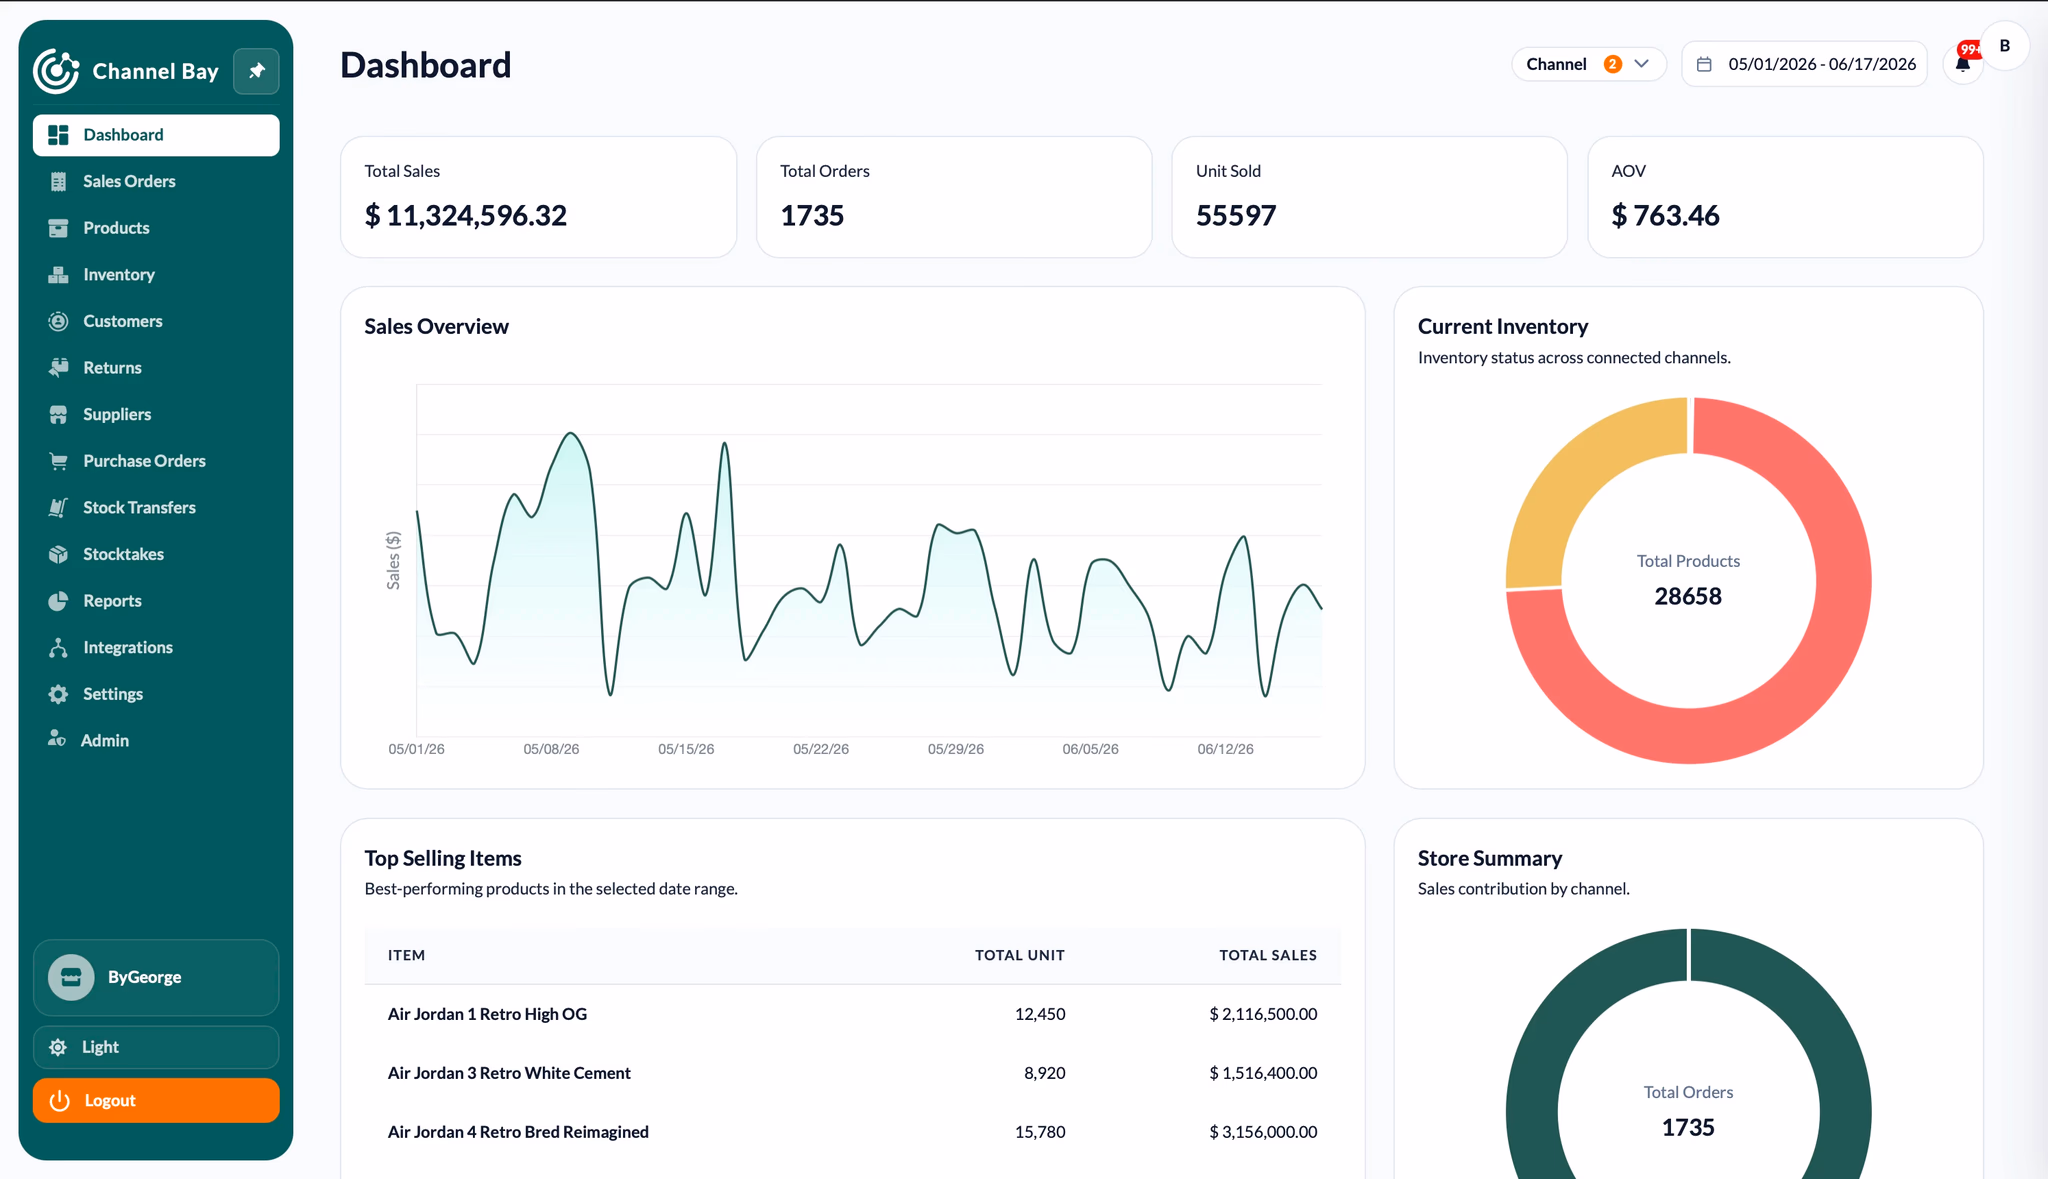Open Returns page link
Image resolution: width=2048 pixels, height=1179 pixels.
click(x=156, y=367)
